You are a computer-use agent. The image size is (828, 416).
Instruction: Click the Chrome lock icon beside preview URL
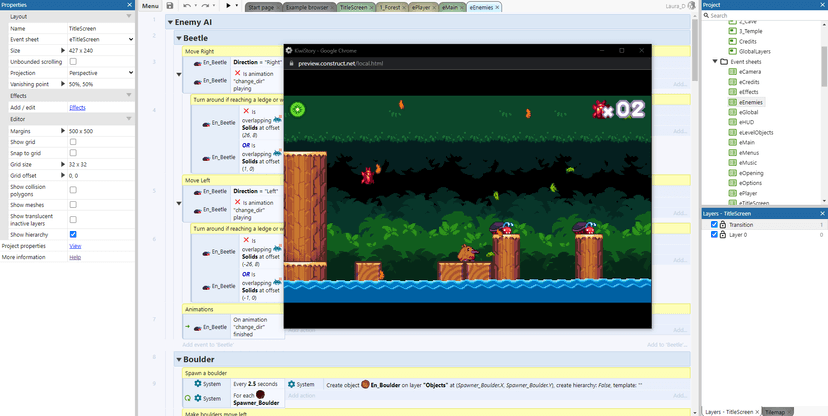click(292, 63)
